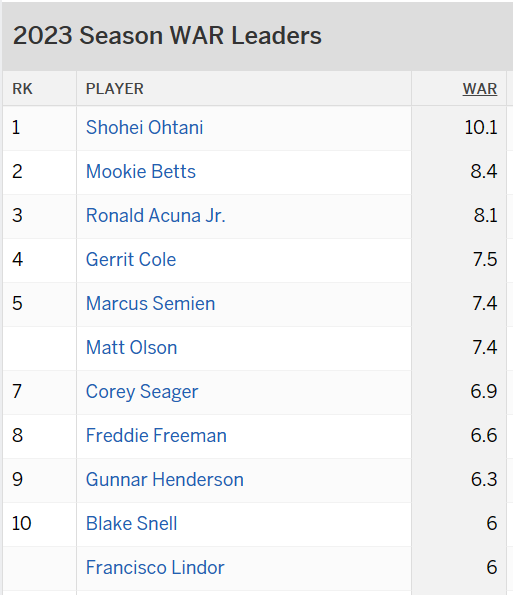The width and height of the screenshot is (513, 595).
Task: Open Blake Snell's profile link
Action: [x=131, y=524]
